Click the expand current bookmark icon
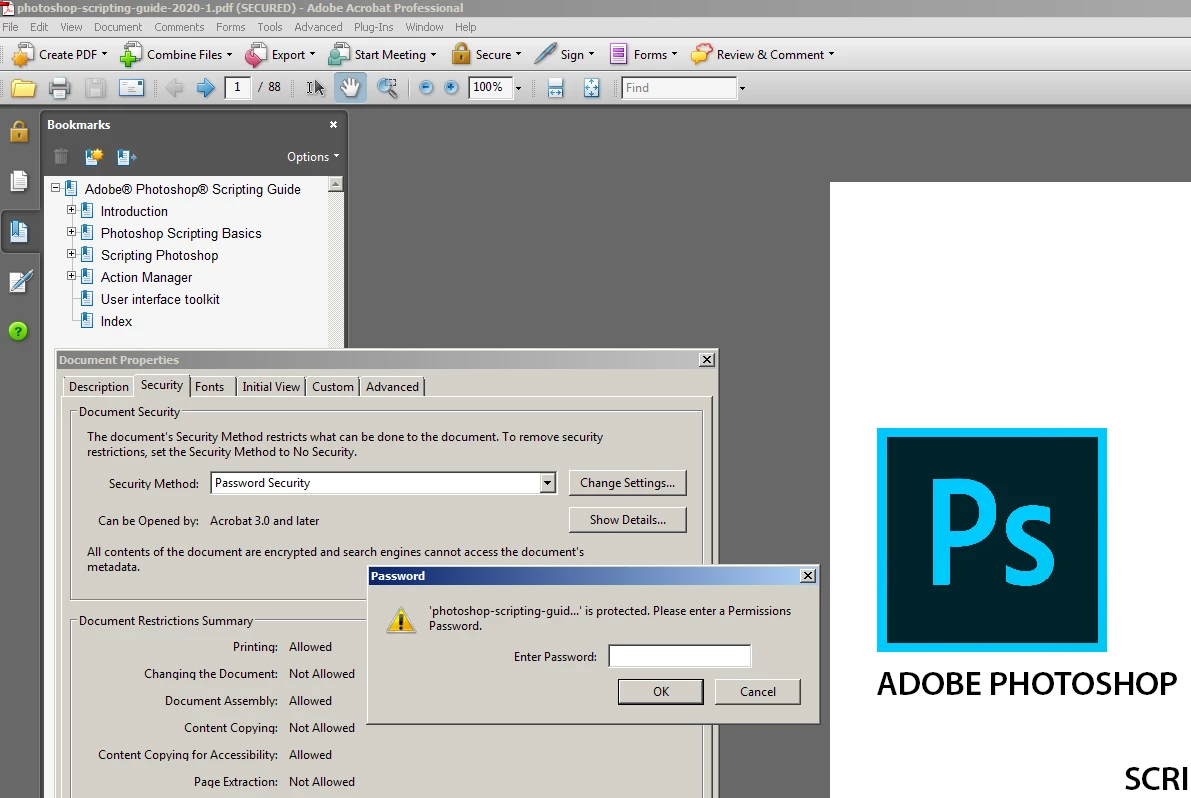The image size is (1191, 798). pyautogui.click(x=127, y=157)
